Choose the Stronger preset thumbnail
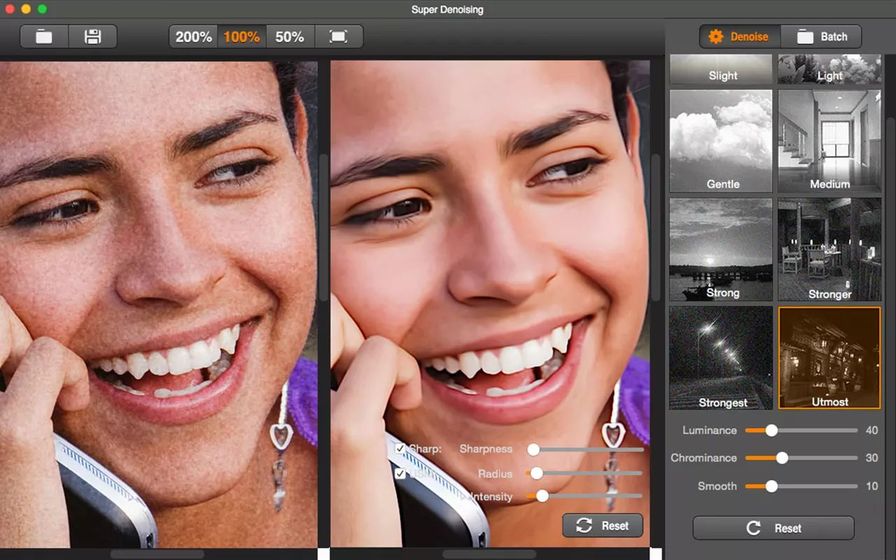 829,249
